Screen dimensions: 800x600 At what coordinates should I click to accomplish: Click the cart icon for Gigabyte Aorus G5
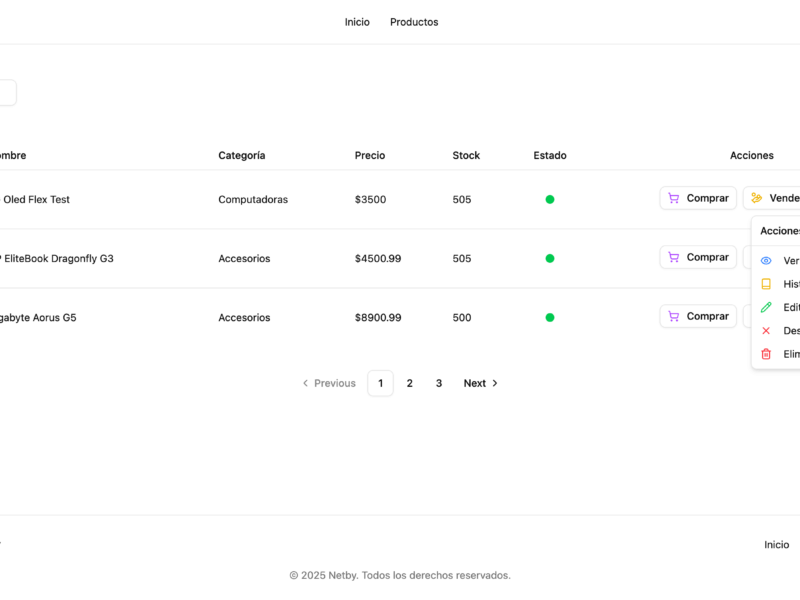tap(674, 317)
